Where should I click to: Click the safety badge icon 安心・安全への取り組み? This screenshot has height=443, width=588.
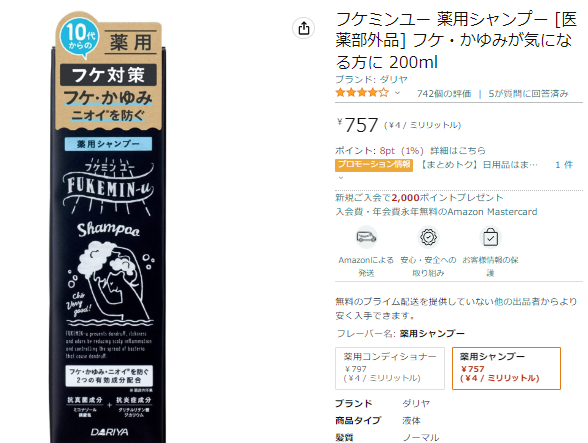tap(428, 237)
